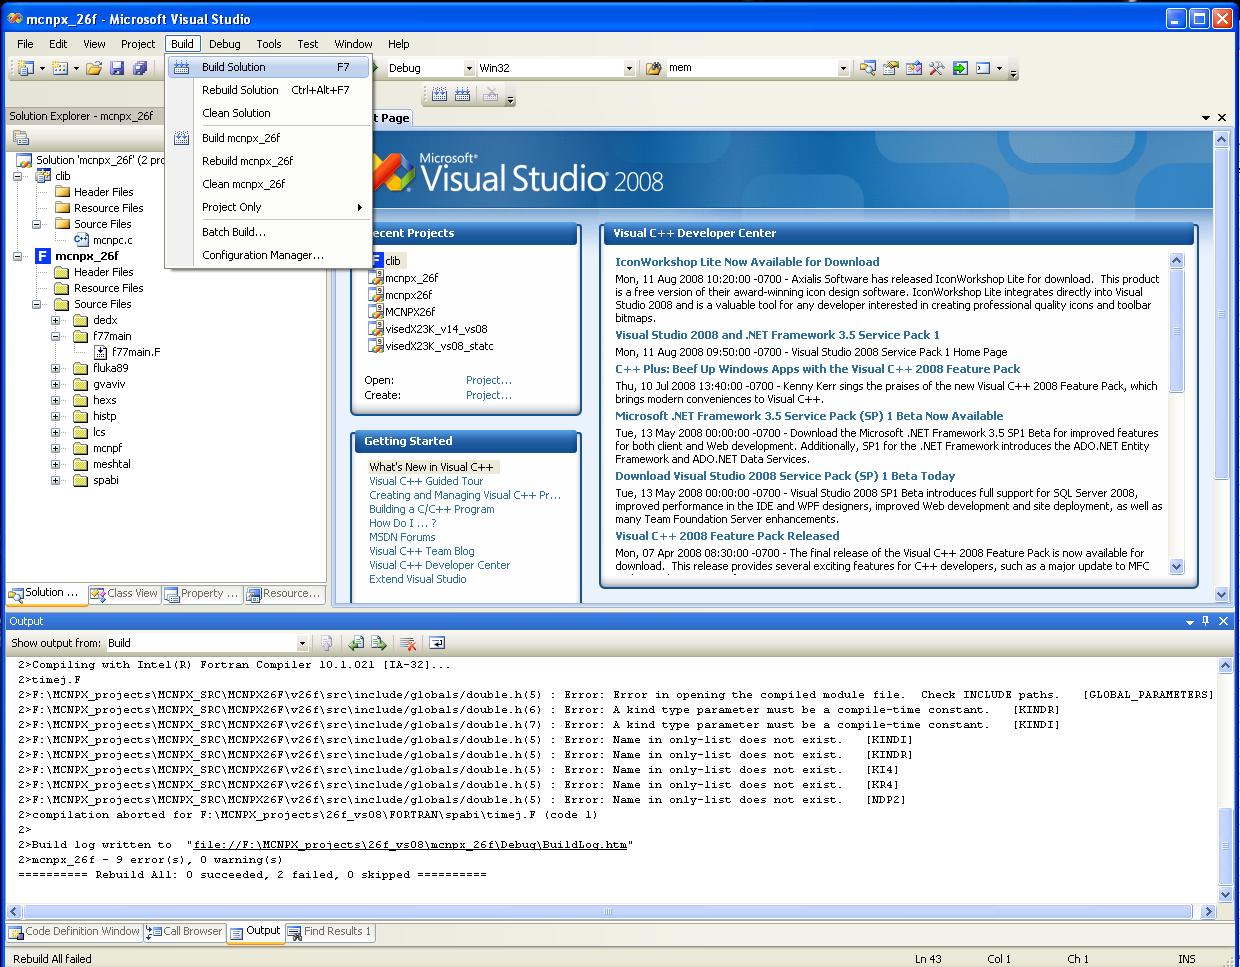Expand the mcnpf folder node
Viewport: 1240px width, 967px height.
[56, 448]
